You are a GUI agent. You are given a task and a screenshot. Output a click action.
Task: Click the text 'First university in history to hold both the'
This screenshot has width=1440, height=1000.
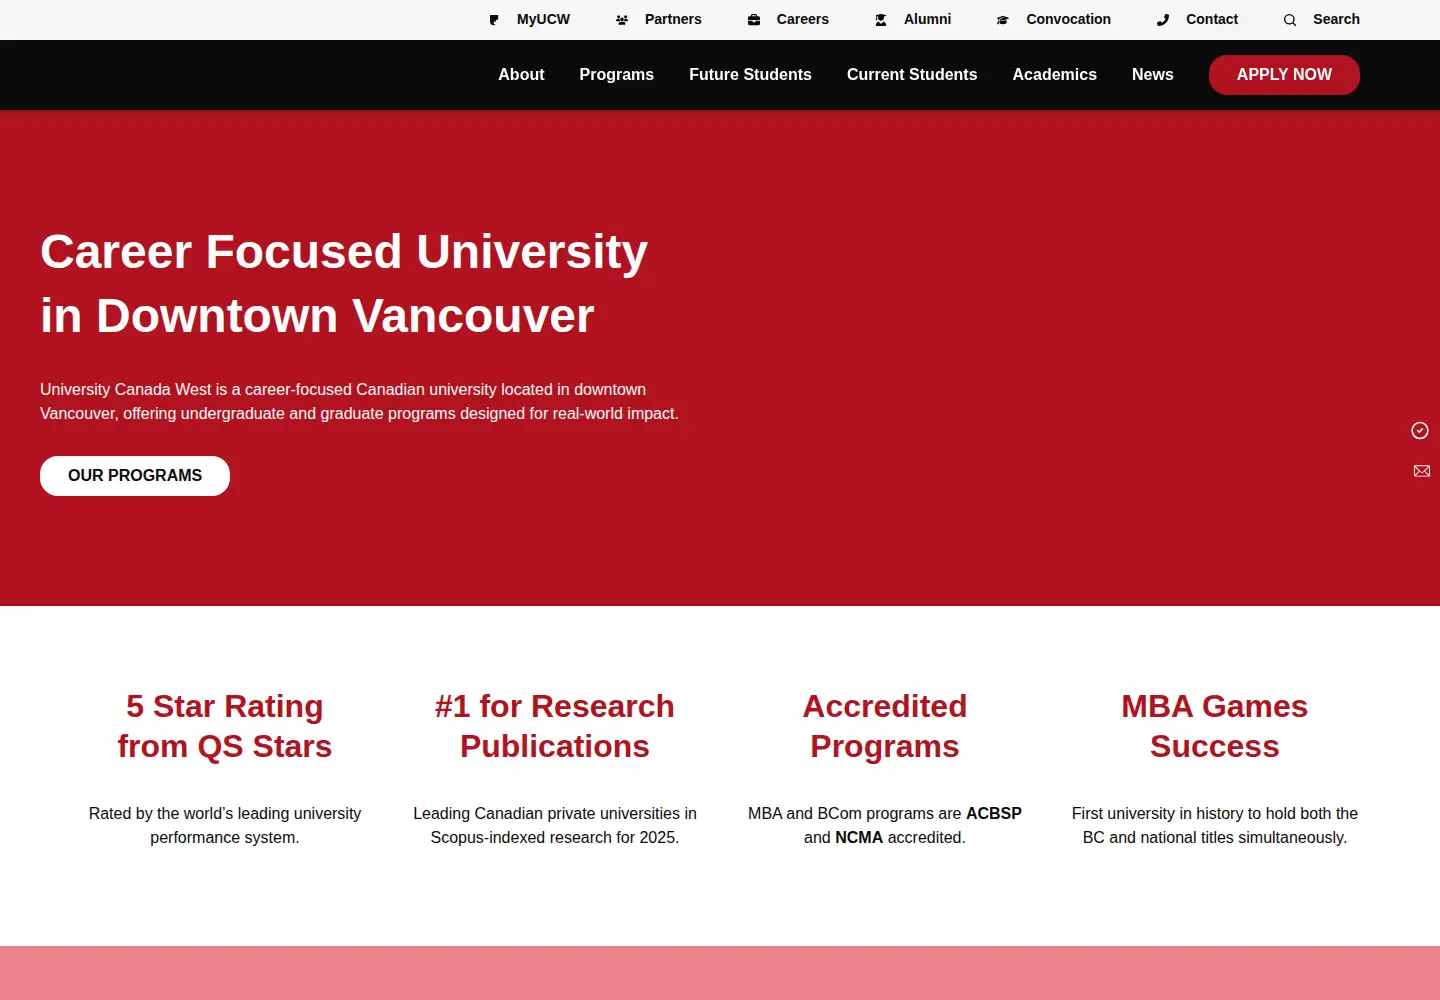pyautogui.click(x=1215, y=813)
